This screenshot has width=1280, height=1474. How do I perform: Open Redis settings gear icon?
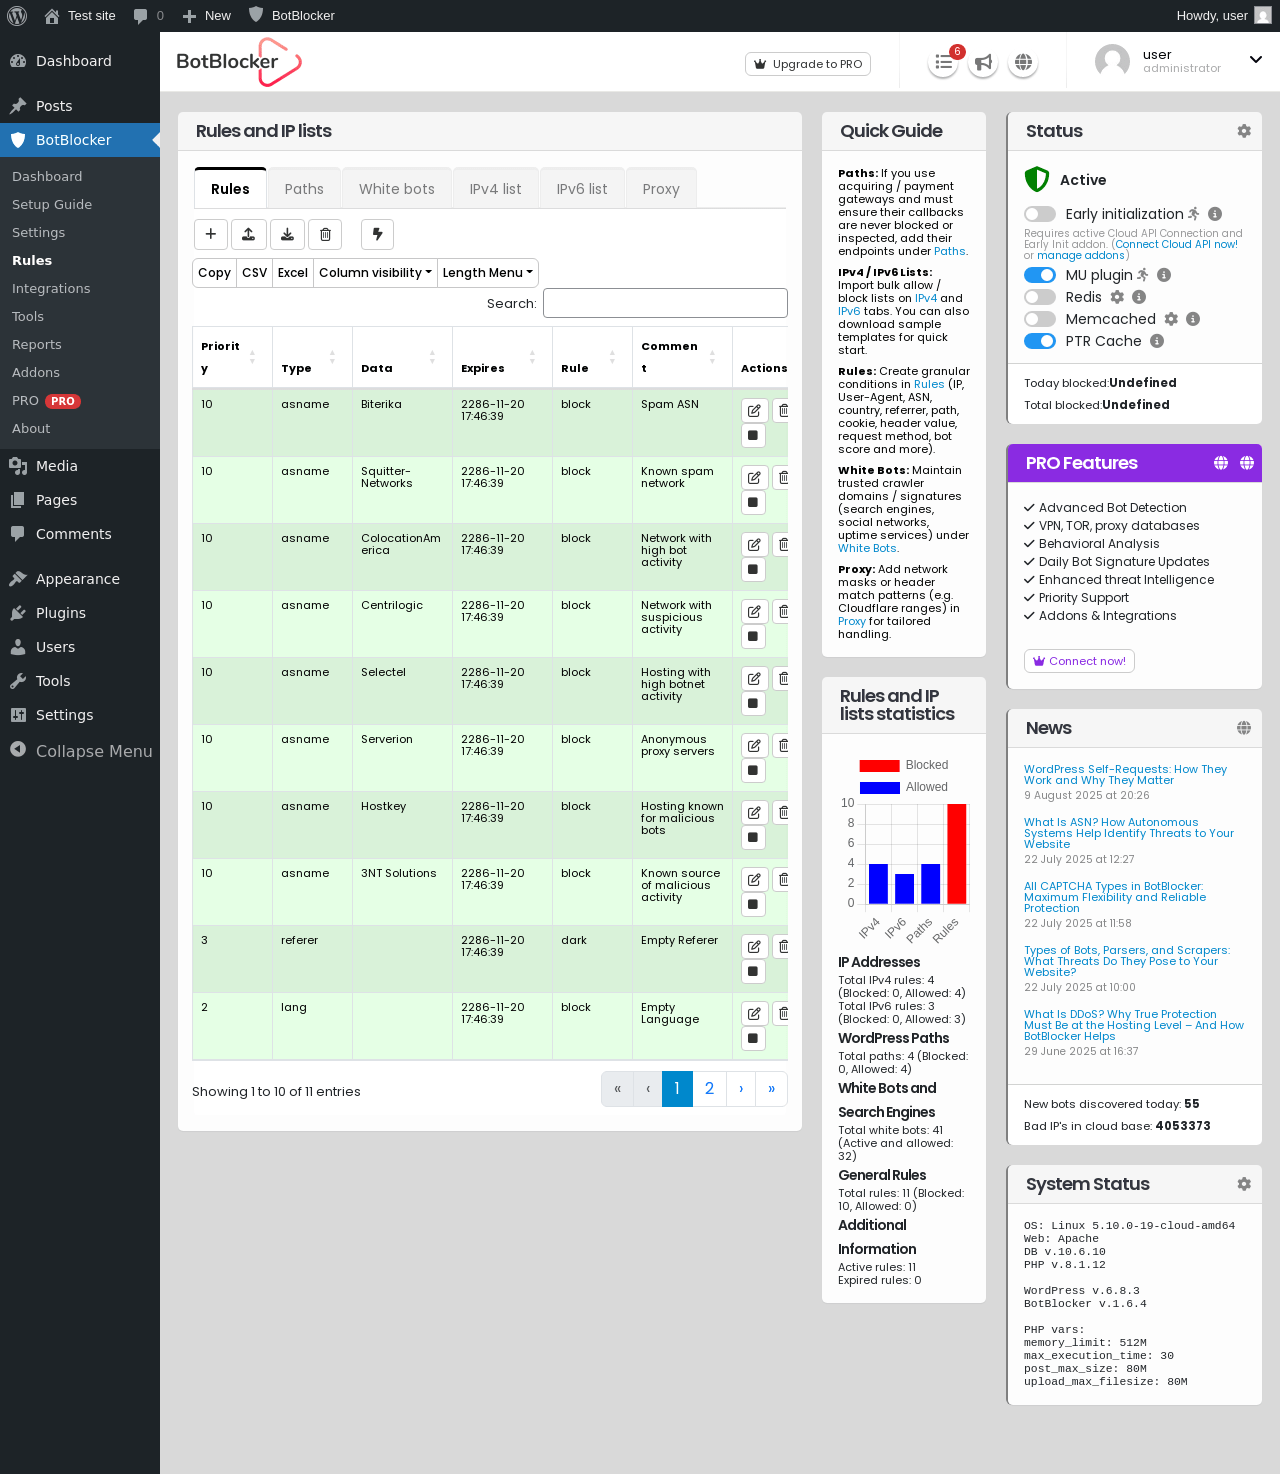1117,297
